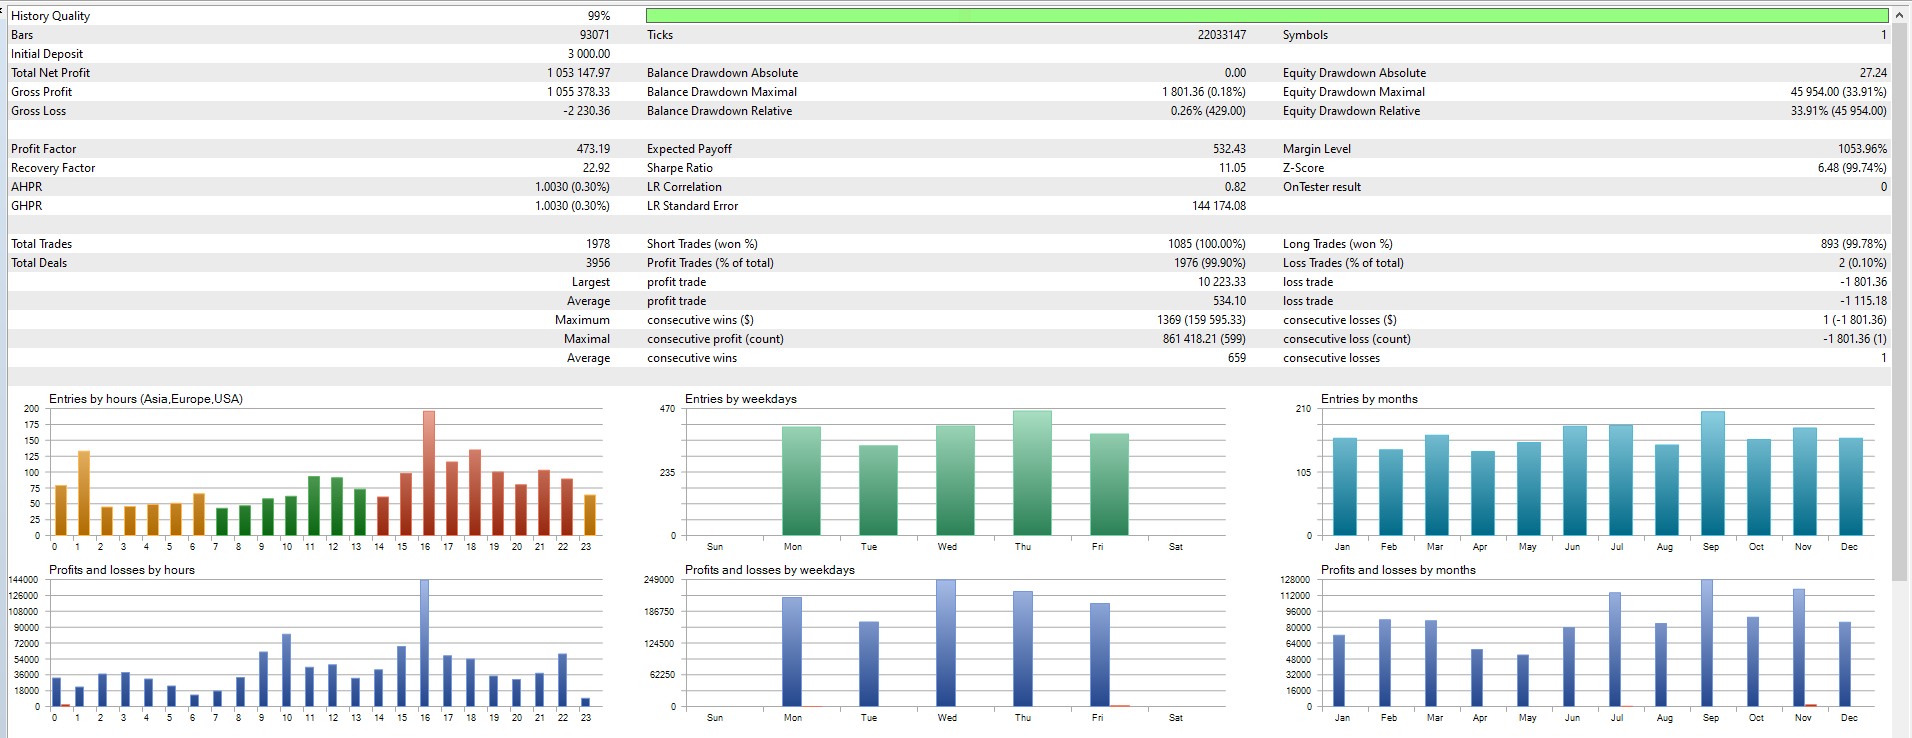Click the Long Trades value "893 (99.78%)"
Viewport: 1912px width, 738px height.
tap(1854, 244)
